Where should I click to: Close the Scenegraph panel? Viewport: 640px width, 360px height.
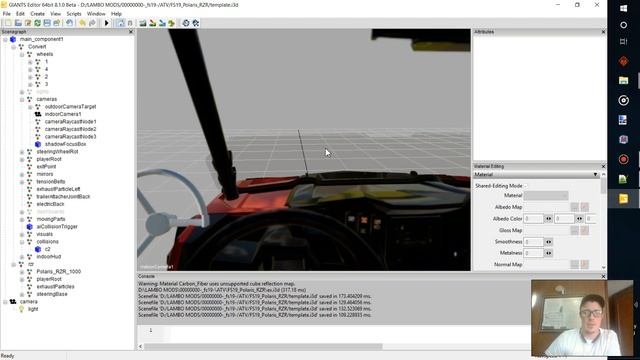coord(131,32)
